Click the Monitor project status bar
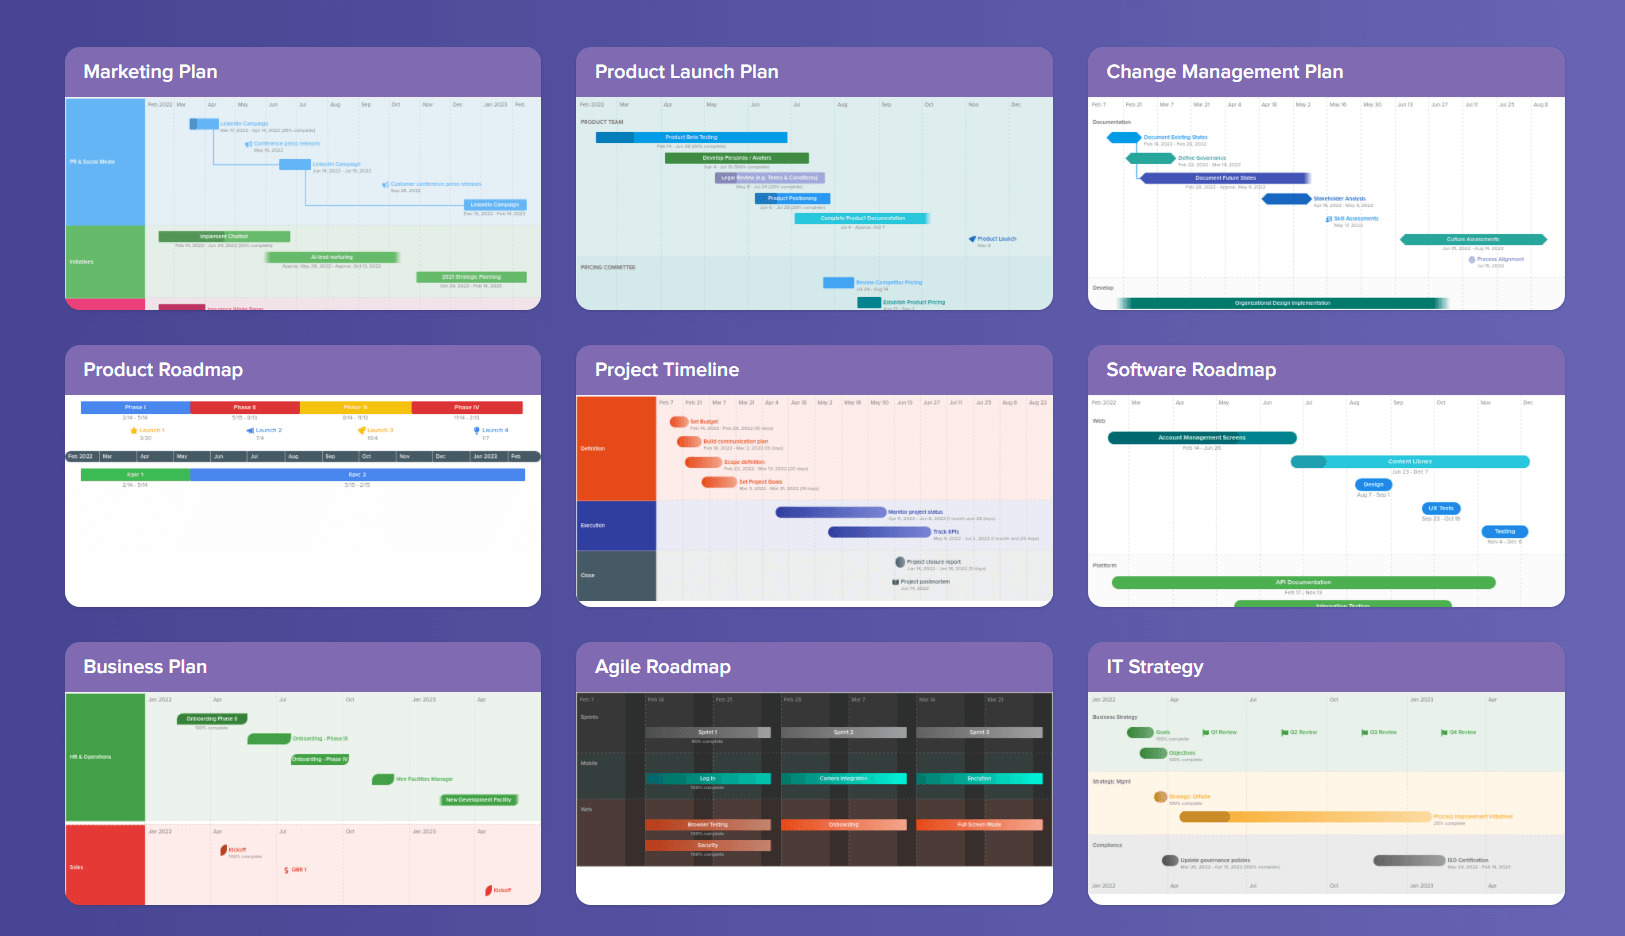The image size is (1625, 936). tap(830, 512)
